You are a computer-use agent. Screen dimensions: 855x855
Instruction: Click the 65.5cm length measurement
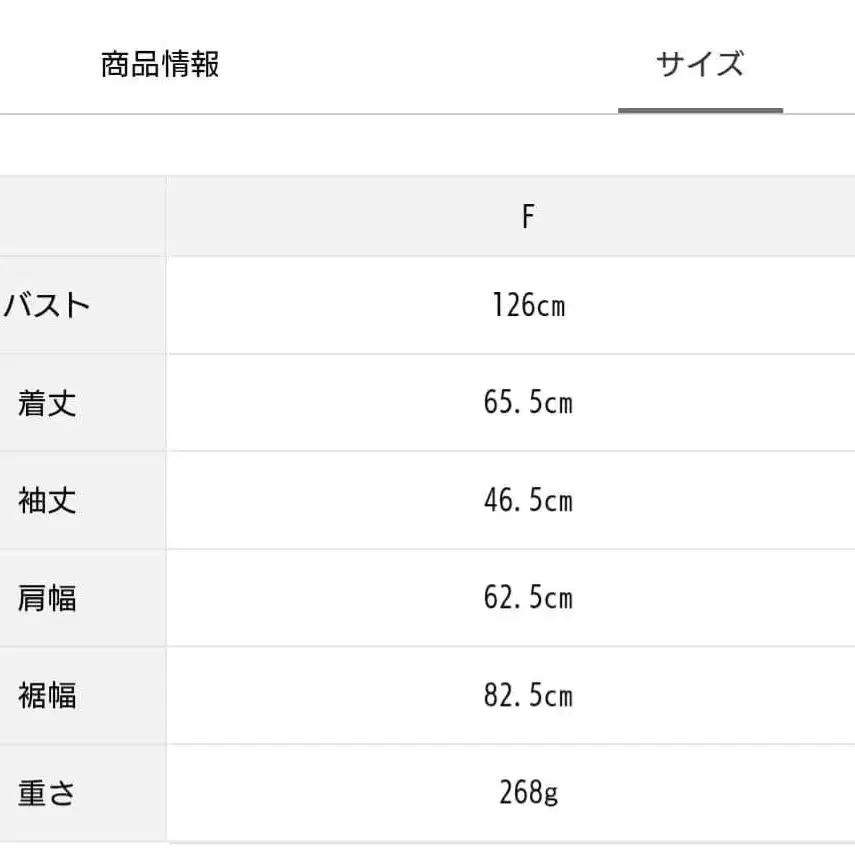(x=528, y=403)
